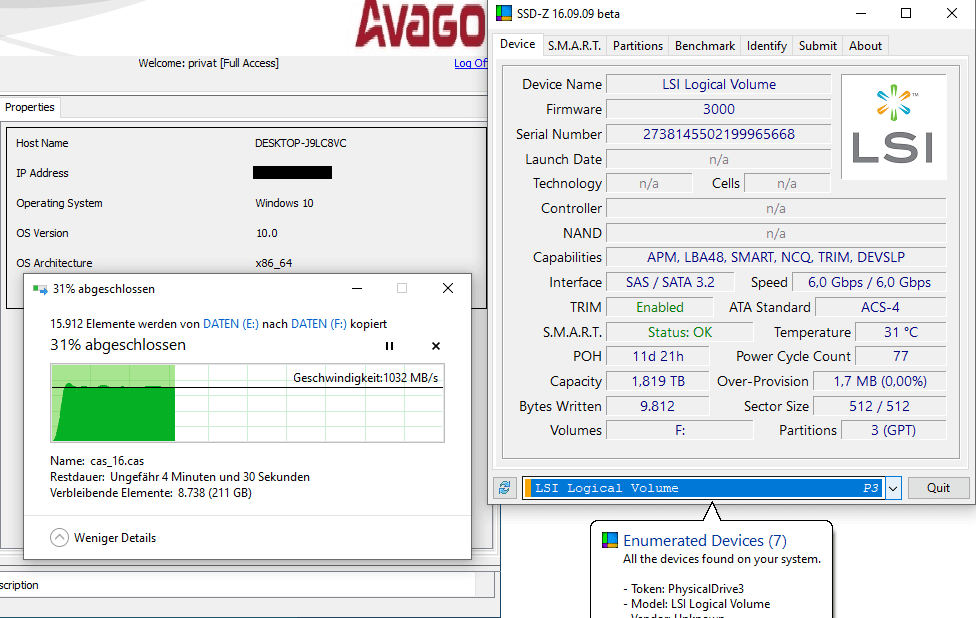Click the Over-Provision value 1,7 MB

click(880, 382)
